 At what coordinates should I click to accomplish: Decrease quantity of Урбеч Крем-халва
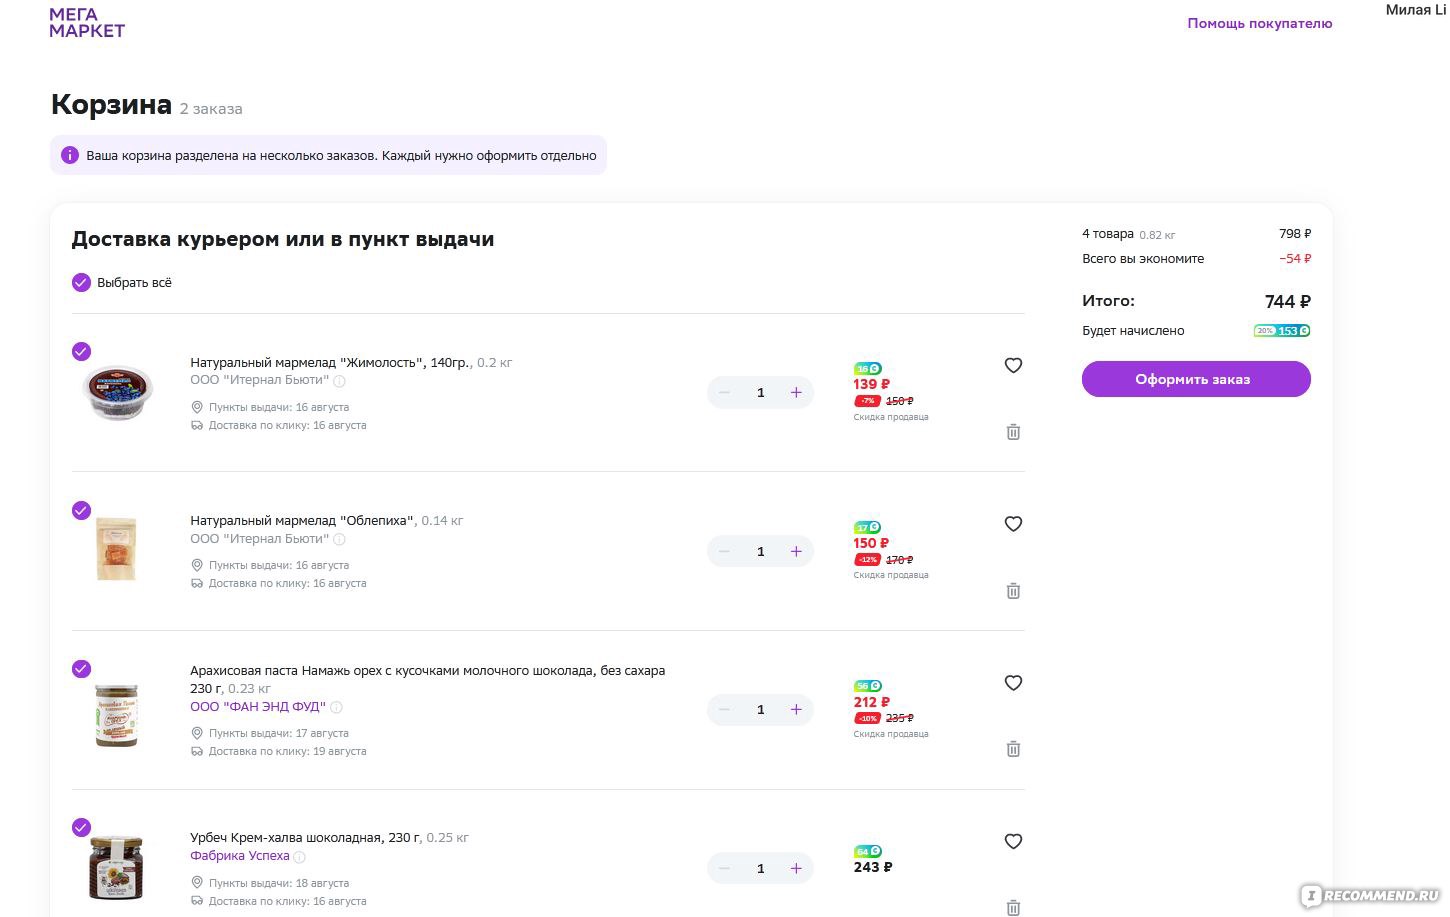coord(724,869)
